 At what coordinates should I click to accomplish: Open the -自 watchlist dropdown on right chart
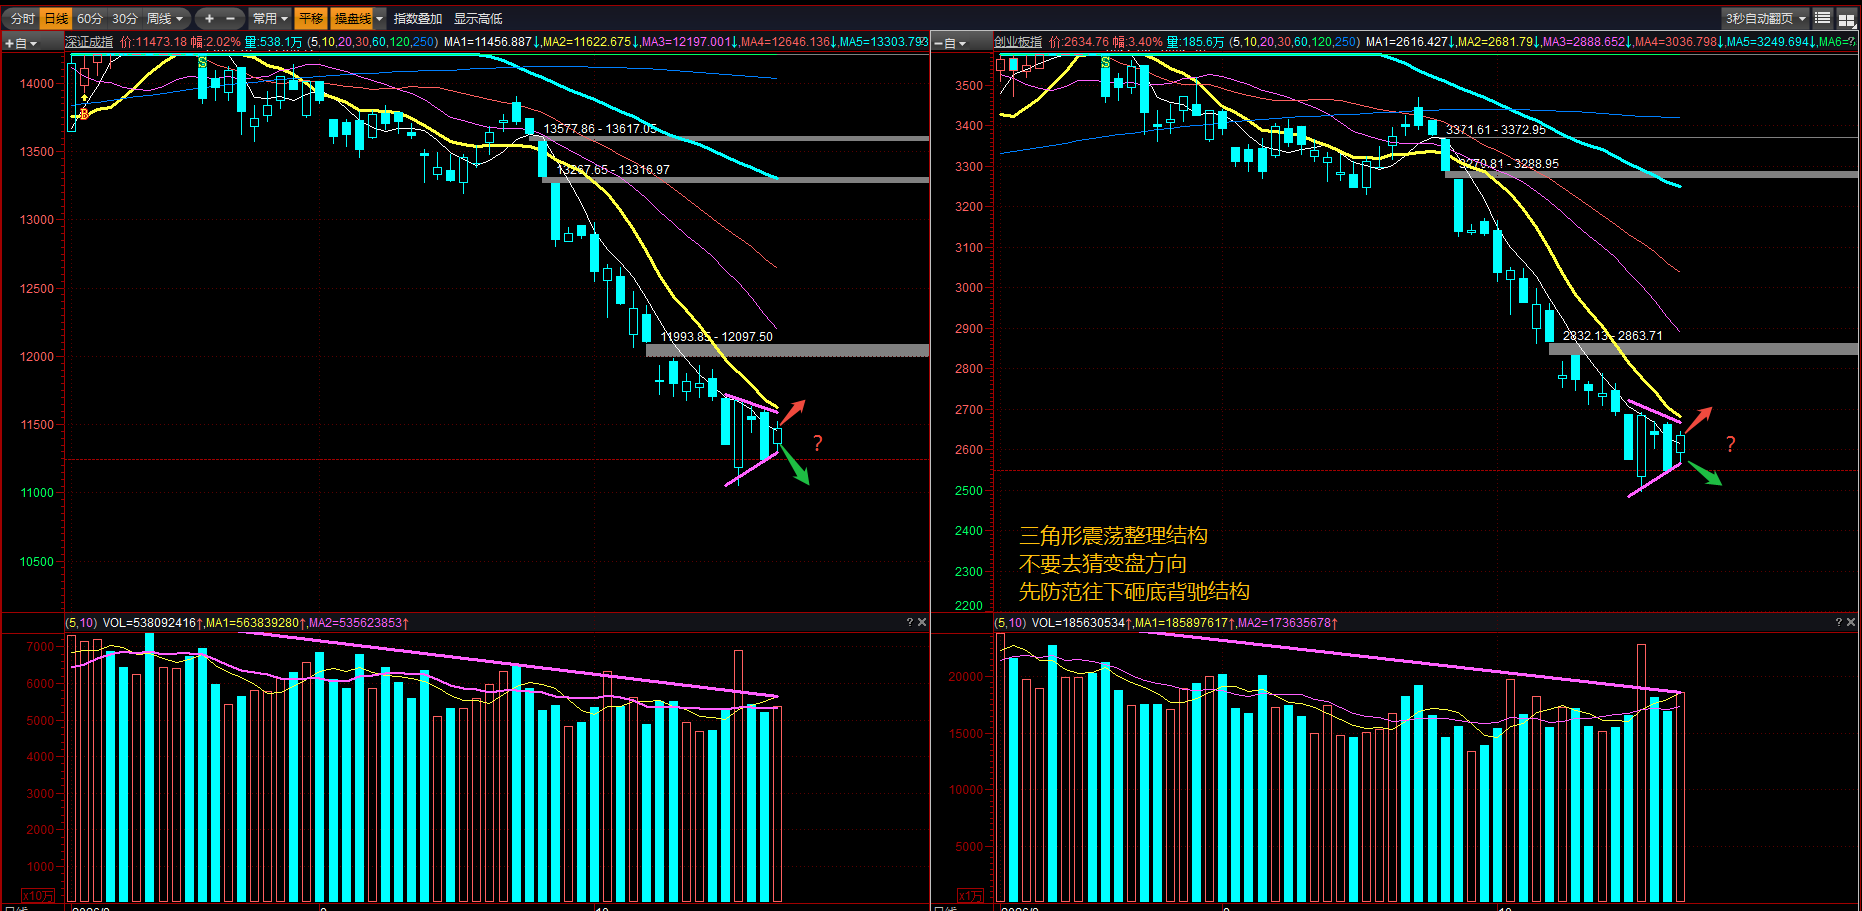950,43
